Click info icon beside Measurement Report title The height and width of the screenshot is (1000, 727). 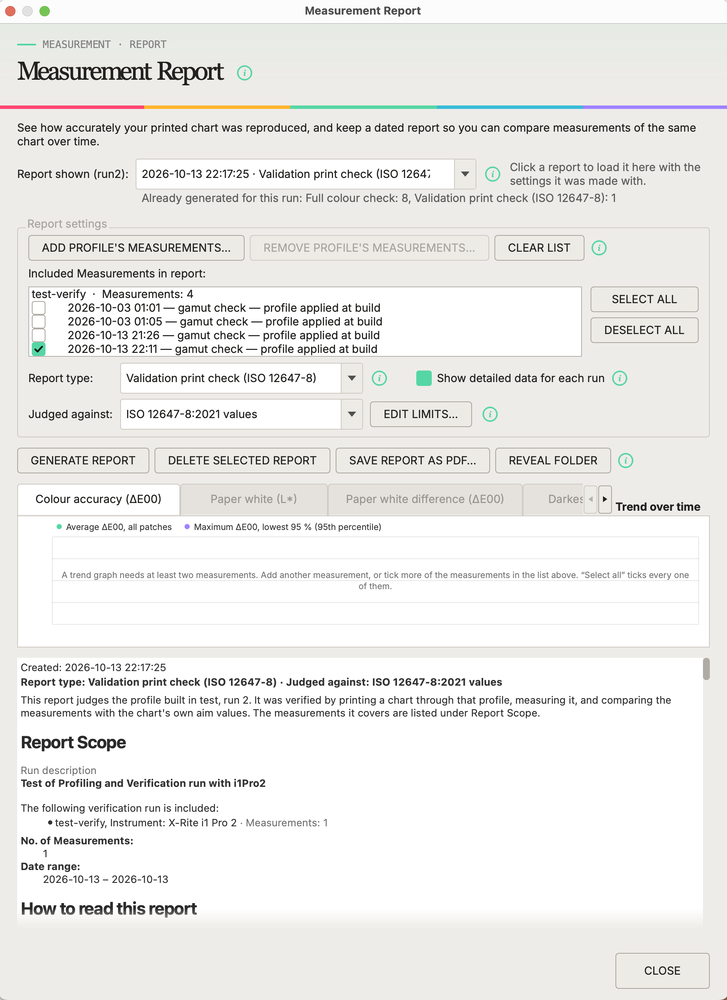click(x=244, y=73)
